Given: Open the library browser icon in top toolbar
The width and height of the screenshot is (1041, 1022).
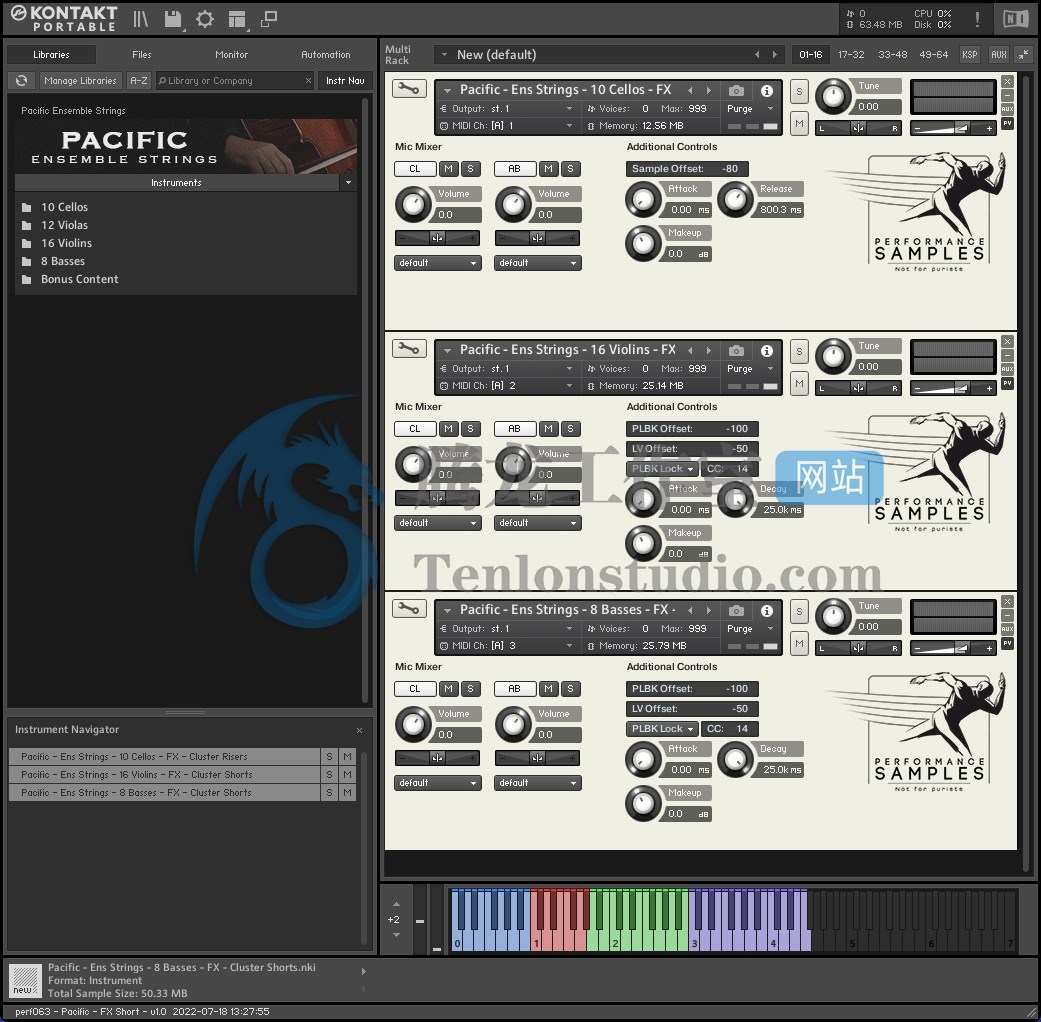Looking at the screenshot, I should (x=140, y=19).
